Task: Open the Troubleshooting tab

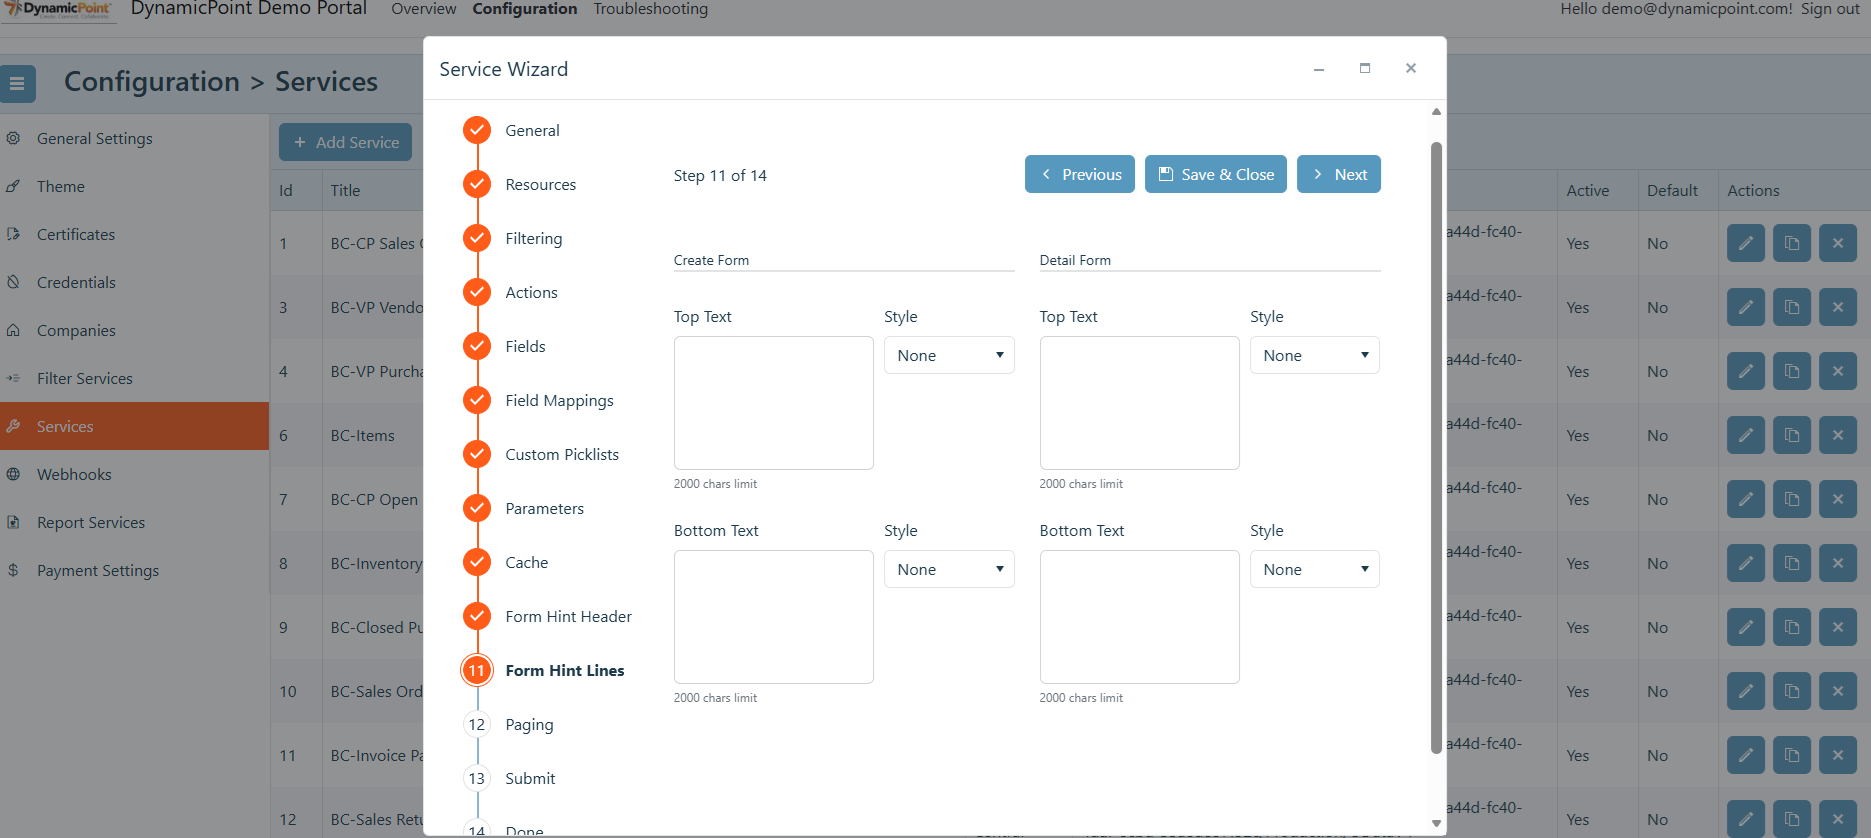Action: (651, 9)
